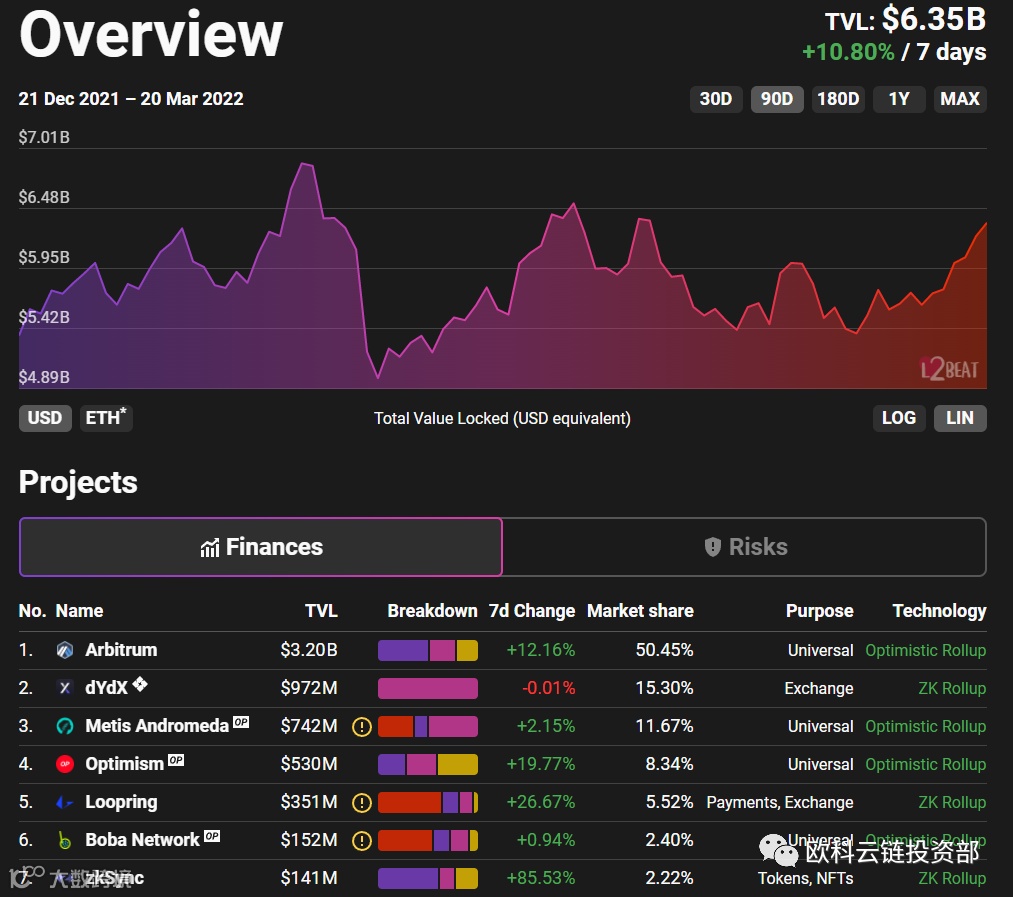Select the MAX time range
The height and width of the screenshot is (897, 1013).
pyautogui.click(x=960, y=99)
